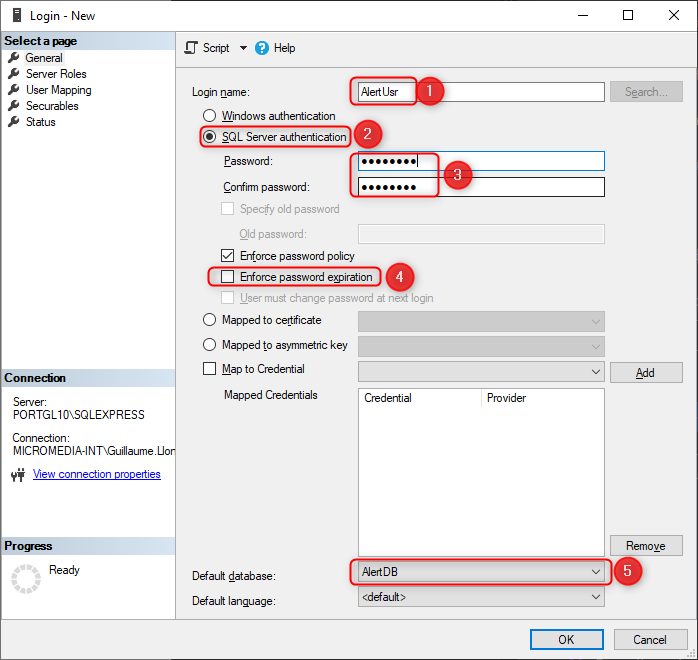The image size is (698, 660).
Task: Open Help via the question mark icon
Action: click(262, 48)
